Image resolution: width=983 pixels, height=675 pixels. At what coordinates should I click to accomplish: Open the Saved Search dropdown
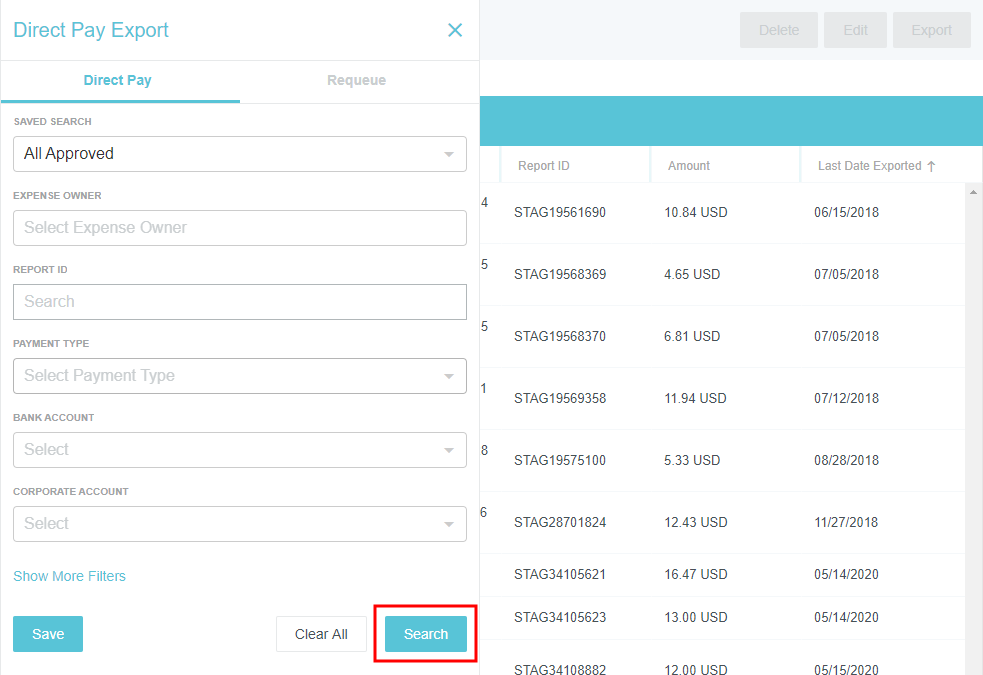click(239, 154)
